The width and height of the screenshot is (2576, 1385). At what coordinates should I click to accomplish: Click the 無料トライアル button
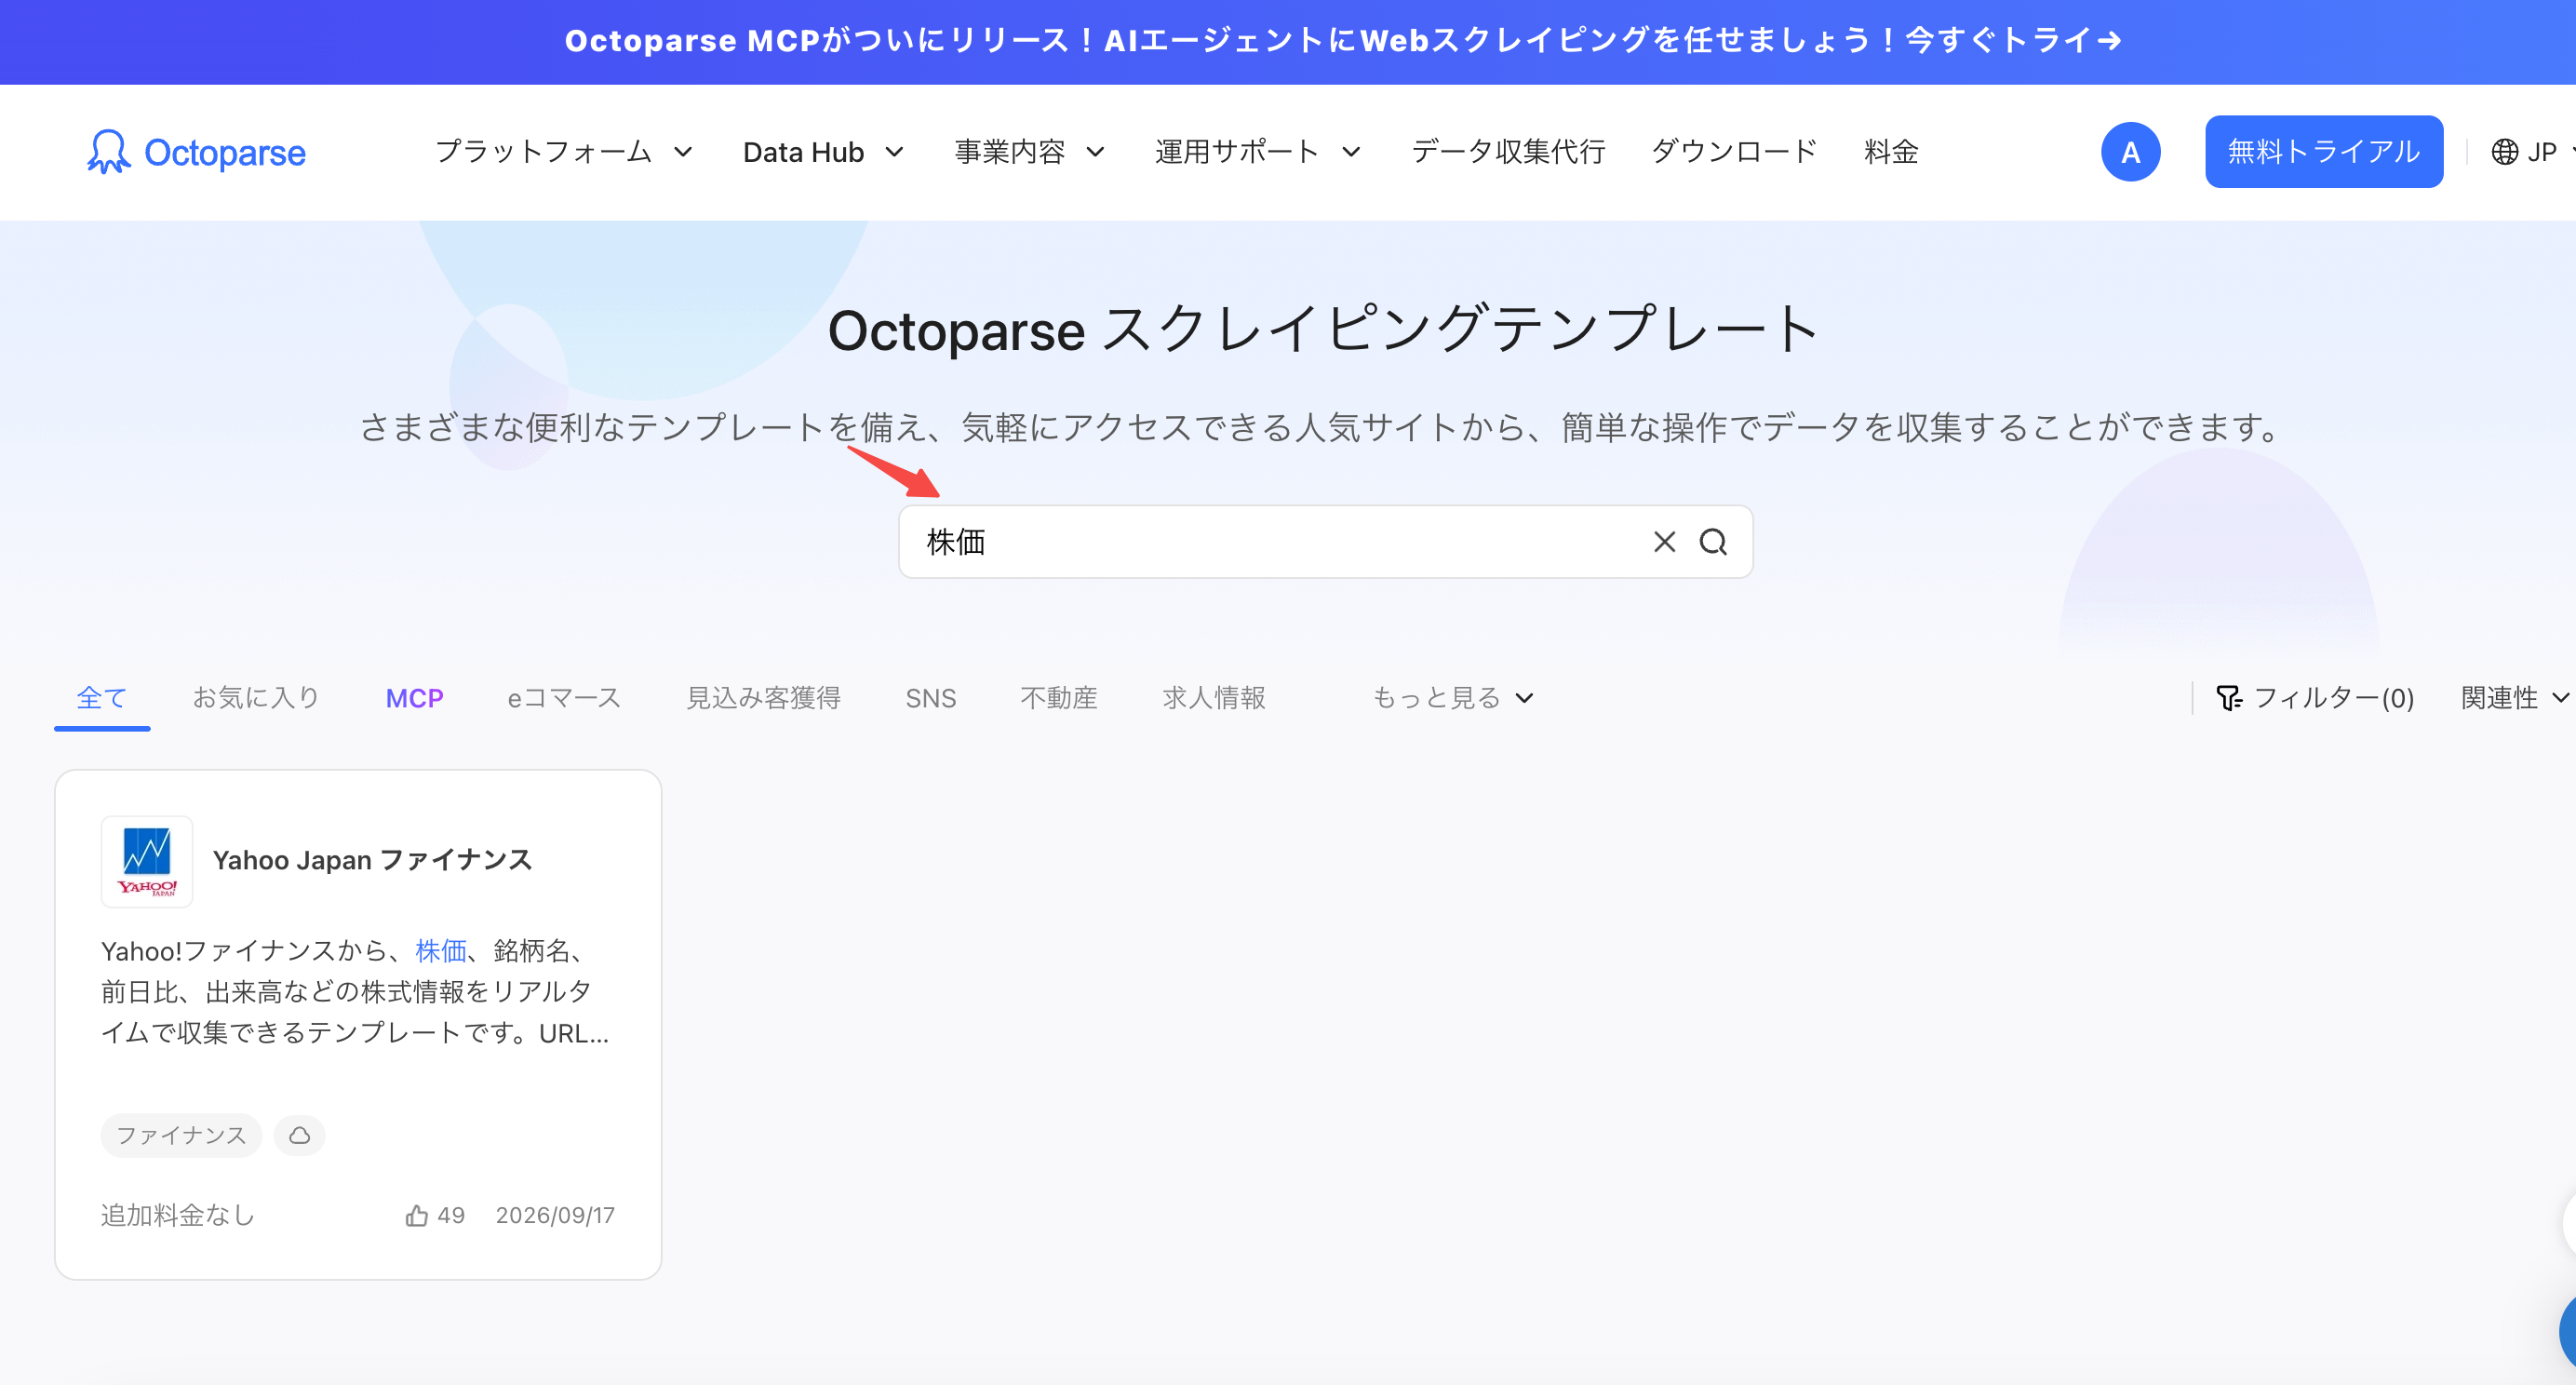tap(2323, 152)
